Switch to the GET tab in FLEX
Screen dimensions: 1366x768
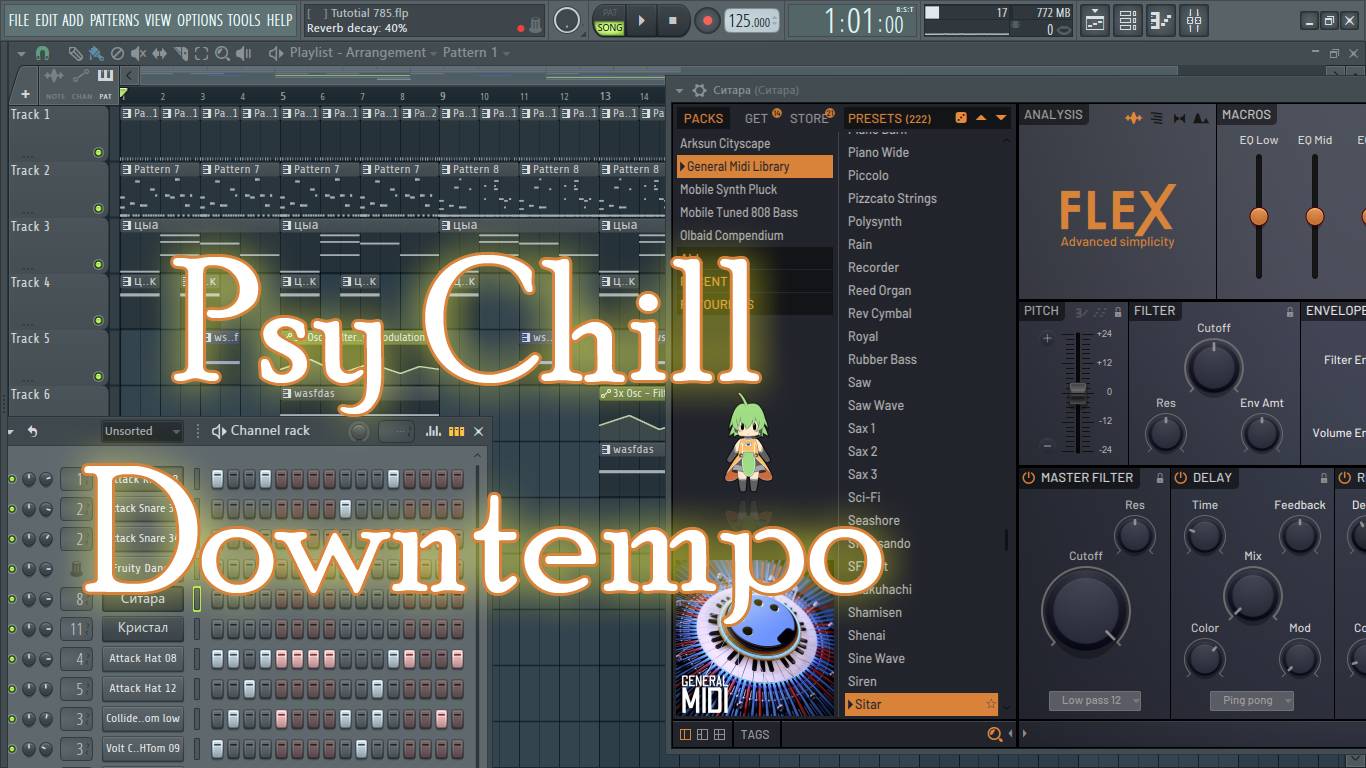pyautogui.click(x=756, y=118)
